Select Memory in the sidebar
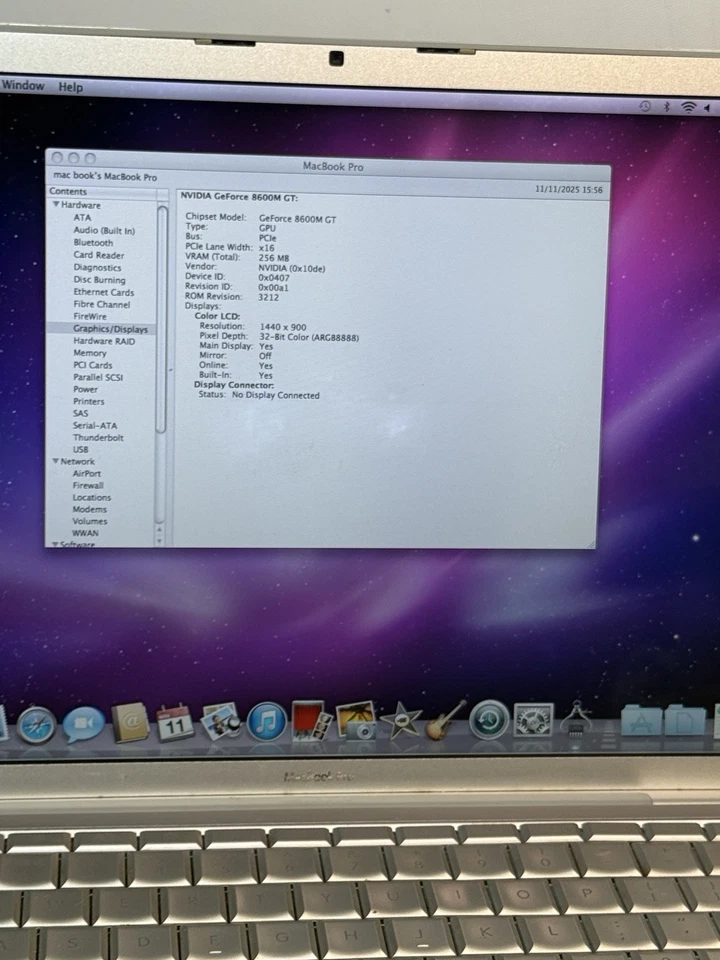This screenshot has width=720, height=960. (89, 353)
